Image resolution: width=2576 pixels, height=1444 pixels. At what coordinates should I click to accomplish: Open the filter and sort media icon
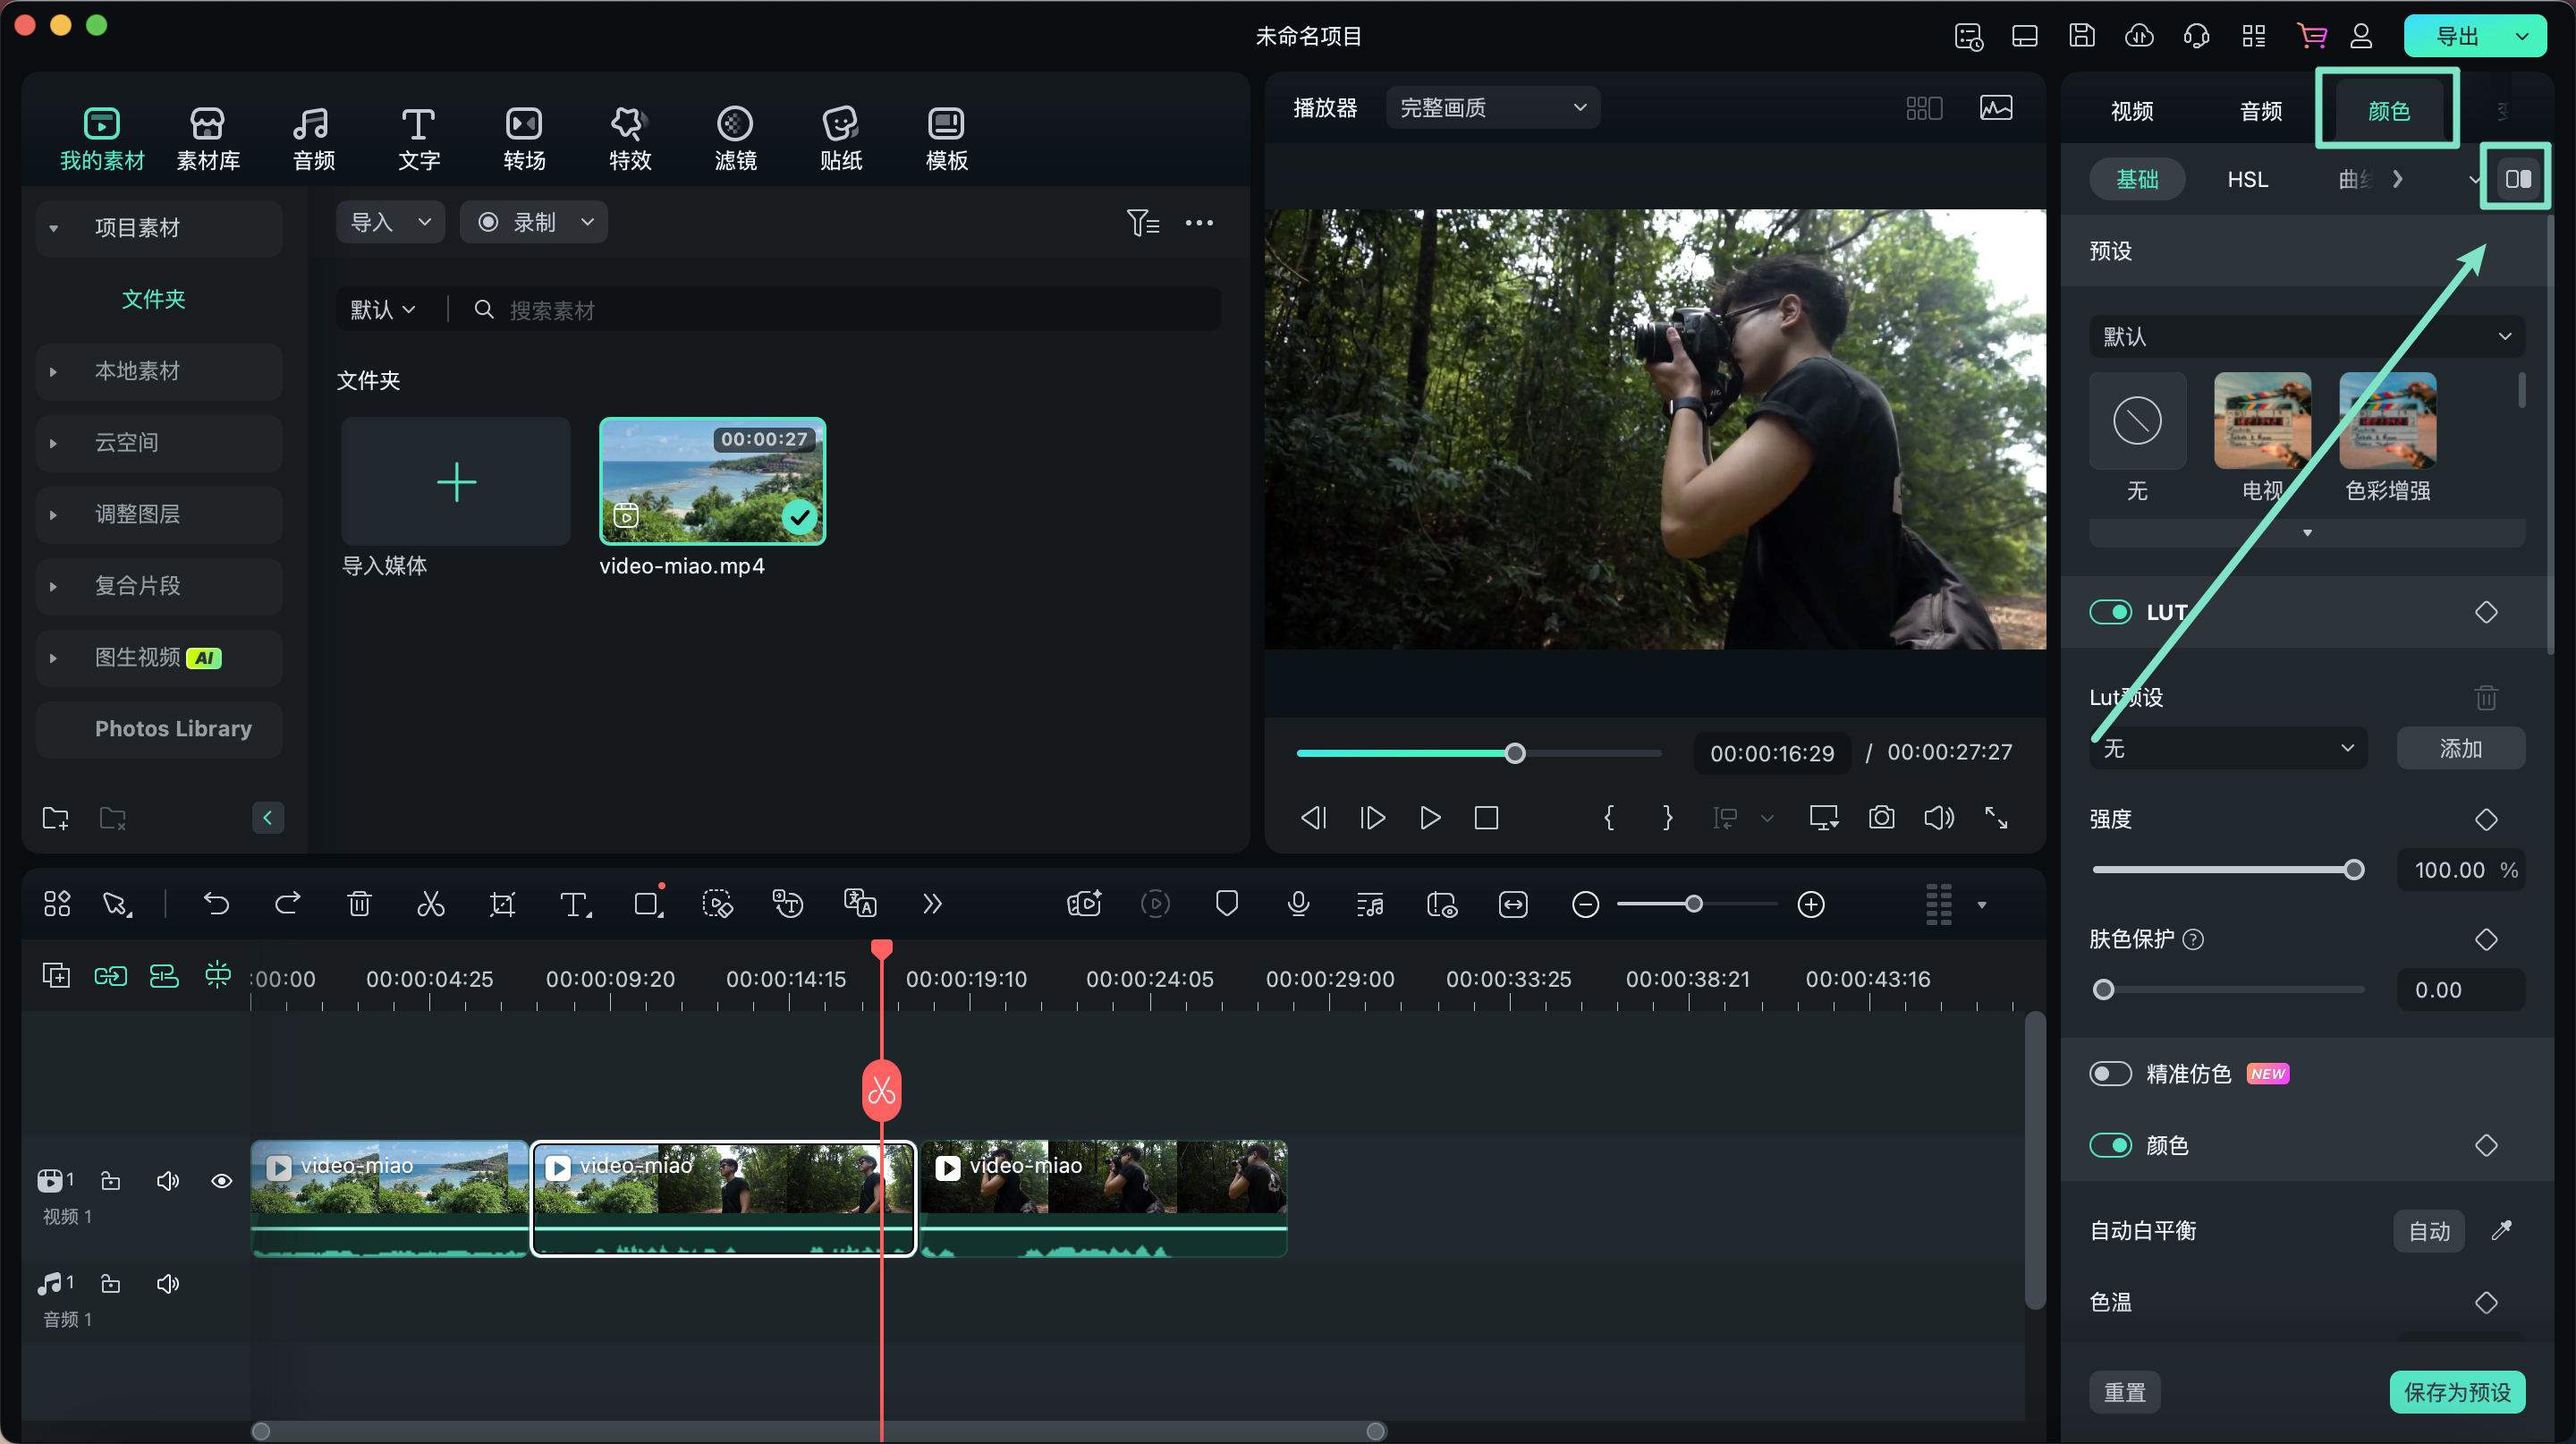[x=1143, y=222]
